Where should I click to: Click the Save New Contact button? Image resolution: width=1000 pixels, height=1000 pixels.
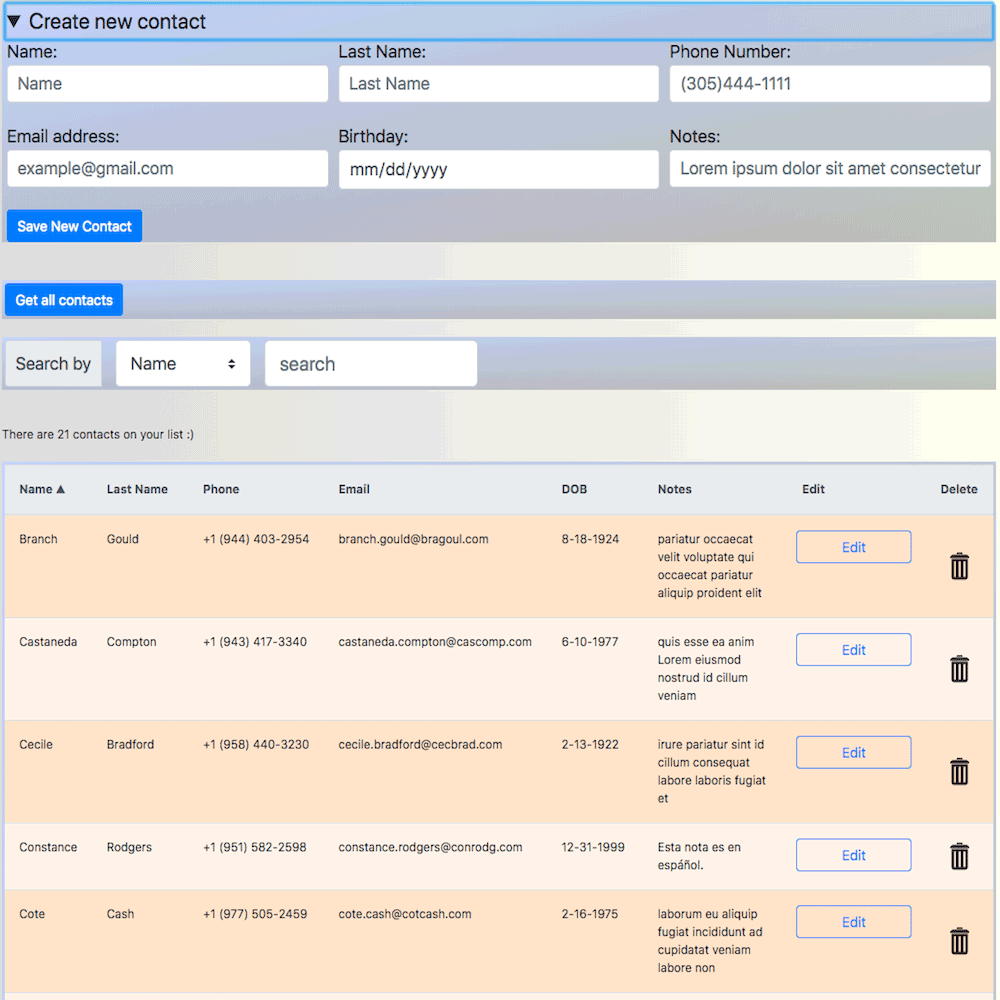pos(74,226)
